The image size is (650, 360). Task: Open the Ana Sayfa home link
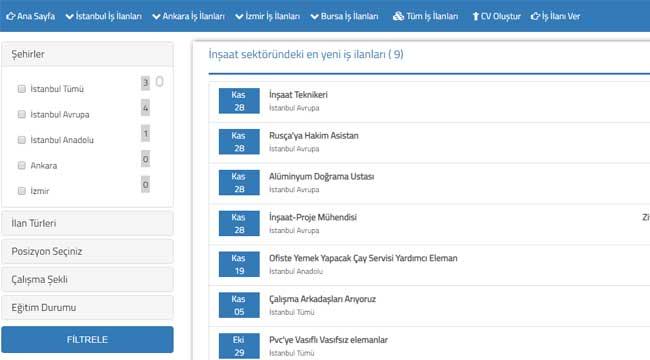(31, 16)
